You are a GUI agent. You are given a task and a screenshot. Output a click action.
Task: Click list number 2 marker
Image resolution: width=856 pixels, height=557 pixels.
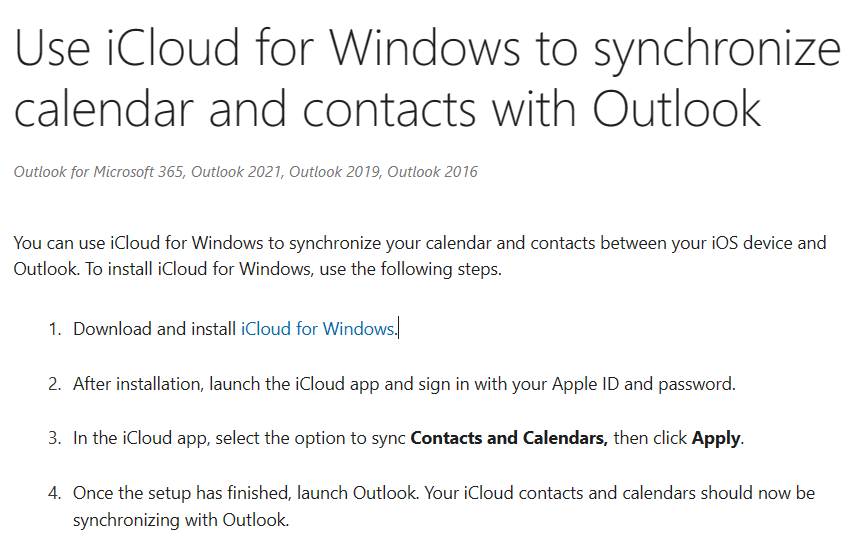click(55, 383)
